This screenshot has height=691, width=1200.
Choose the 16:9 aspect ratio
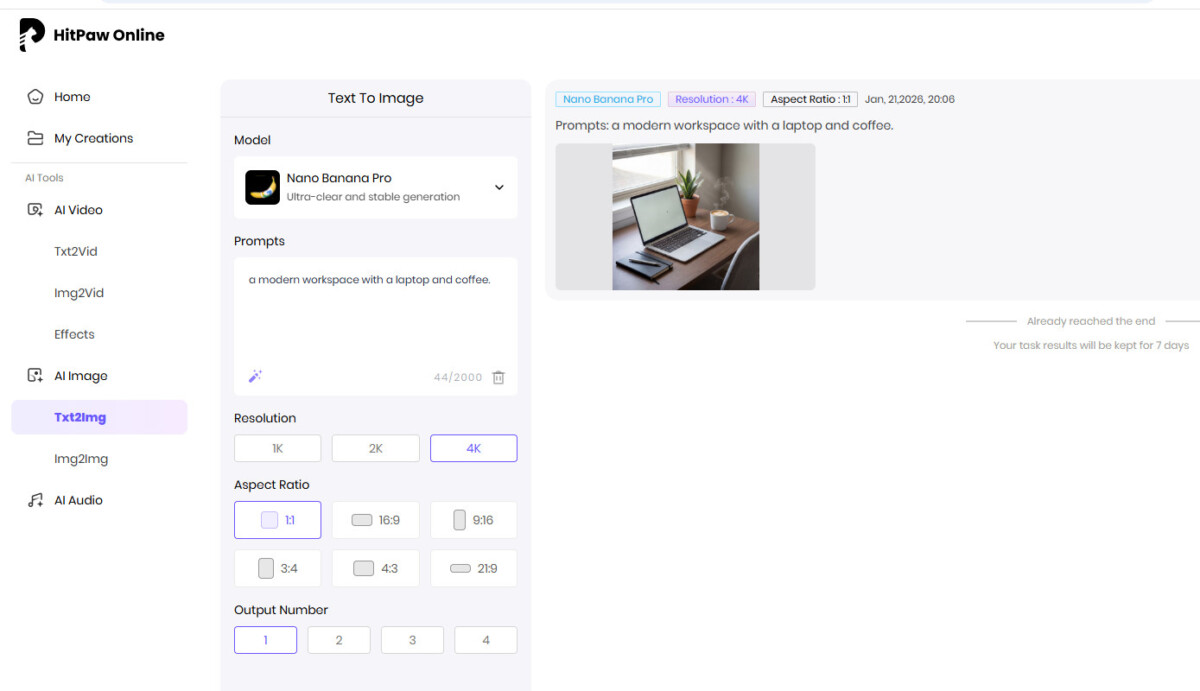[375, 520]
